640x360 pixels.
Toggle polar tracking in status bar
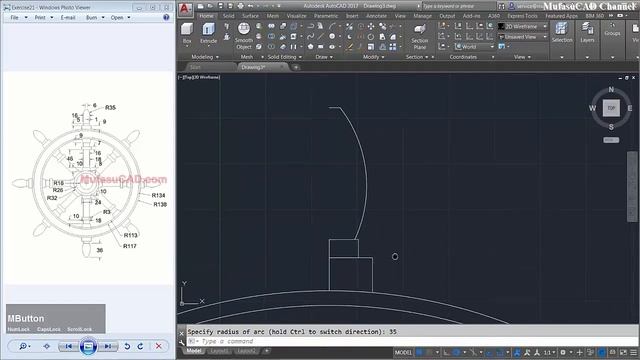tap(457, 352)
